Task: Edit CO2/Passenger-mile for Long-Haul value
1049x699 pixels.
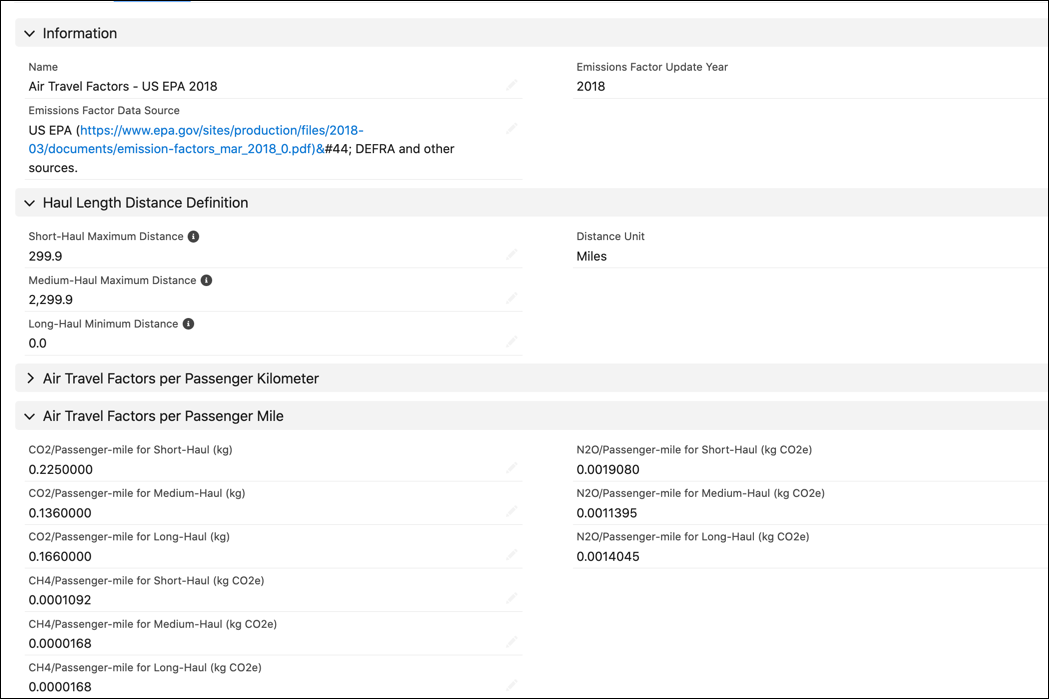Action: [512, 555]
